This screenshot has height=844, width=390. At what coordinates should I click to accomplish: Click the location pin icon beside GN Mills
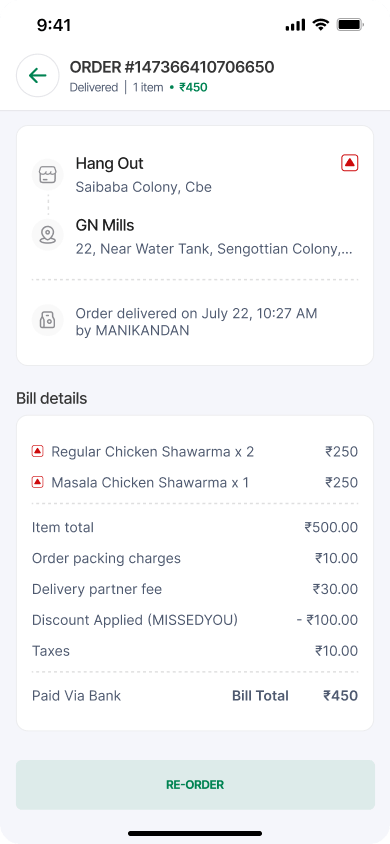click(48, 235)
